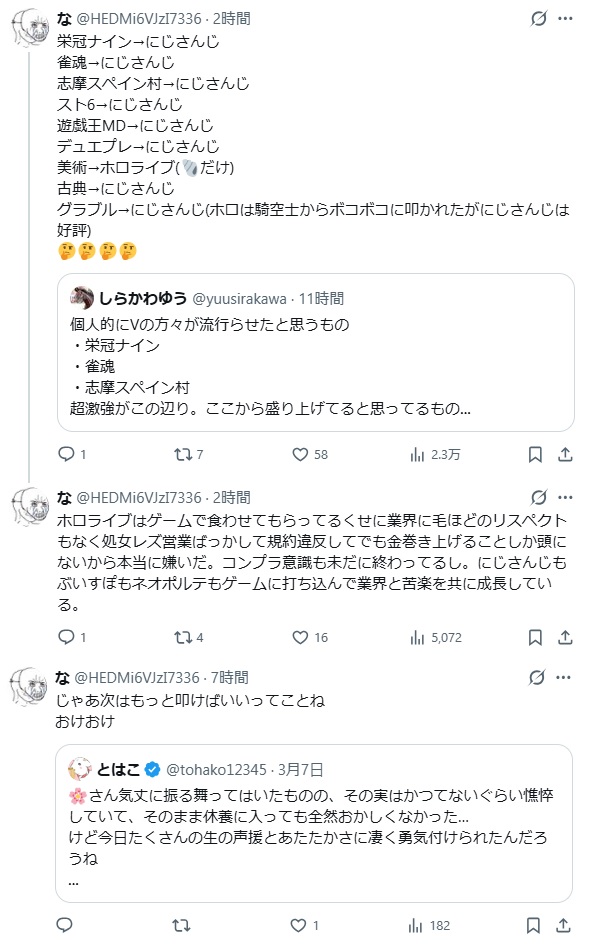
Task: Retweet the tweet with 4 reposts
Action: (183, 637)
